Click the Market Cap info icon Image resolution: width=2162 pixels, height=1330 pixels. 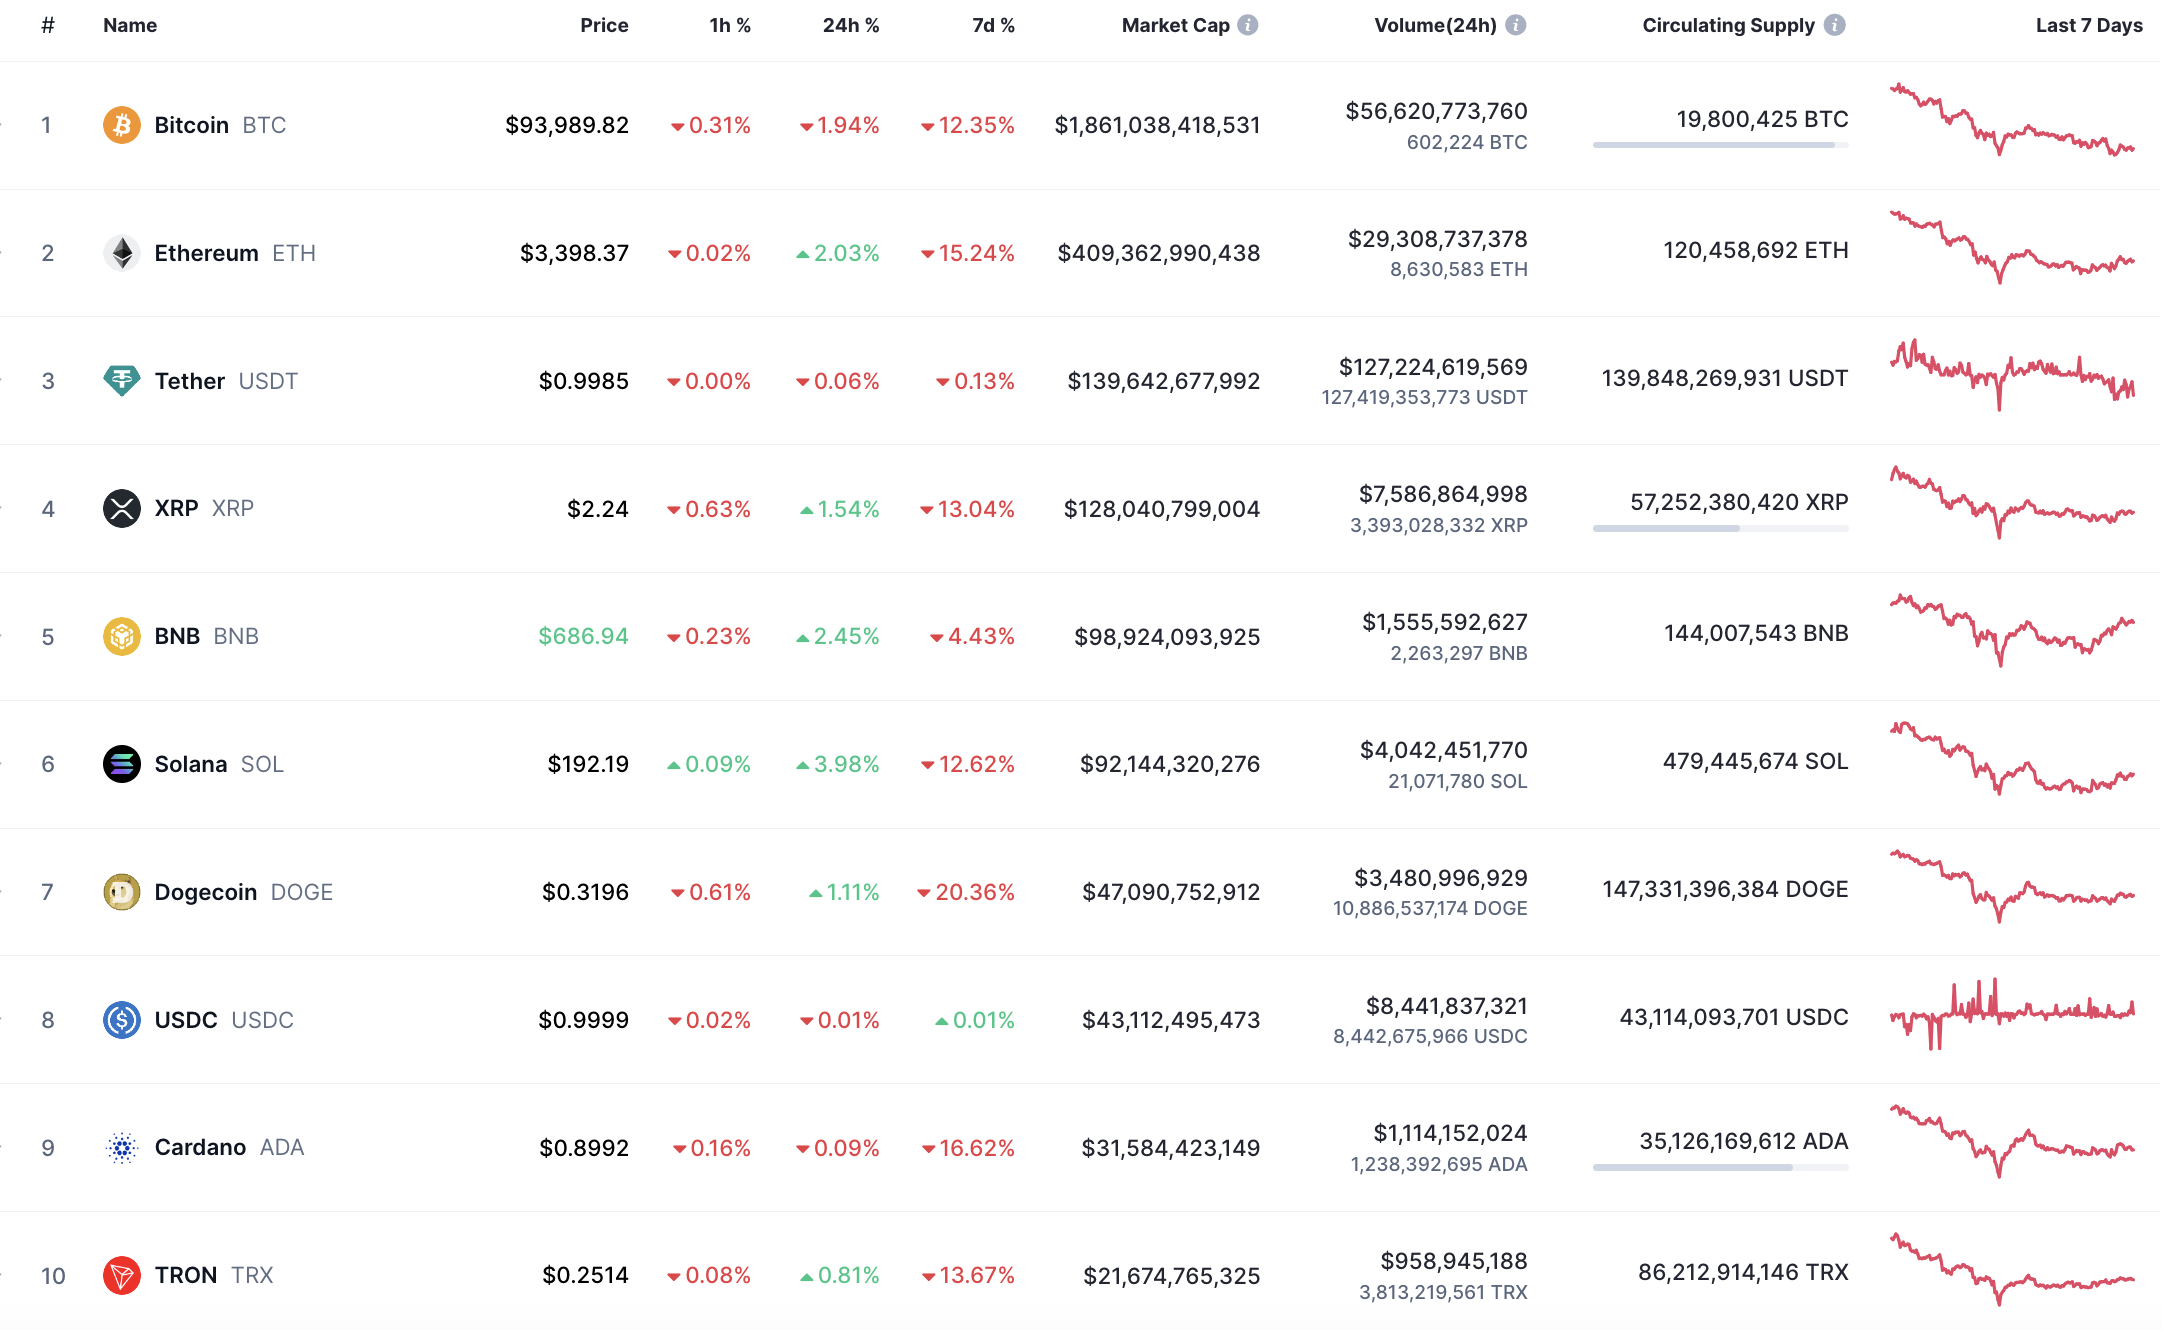1248,25
